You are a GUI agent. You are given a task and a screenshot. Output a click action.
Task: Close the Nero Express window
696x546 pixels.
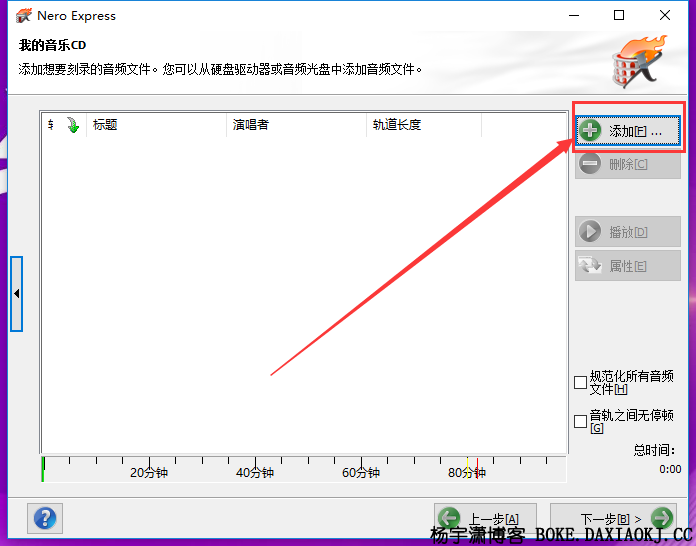(665, 16)
